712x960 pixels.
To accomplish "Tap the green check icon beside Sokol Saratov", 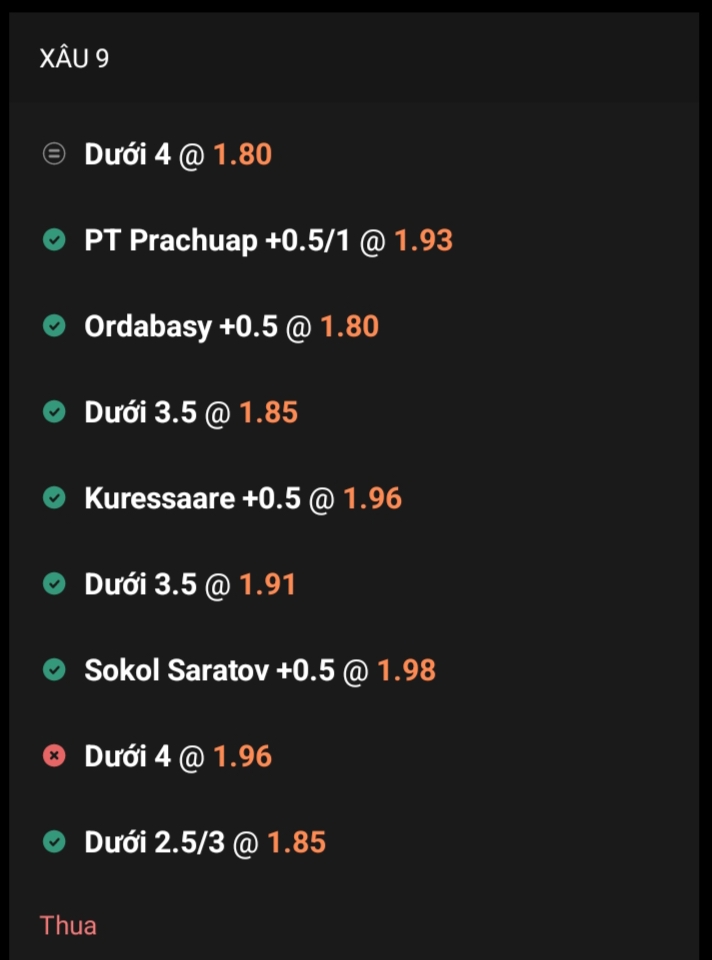I will pos(54,670).
